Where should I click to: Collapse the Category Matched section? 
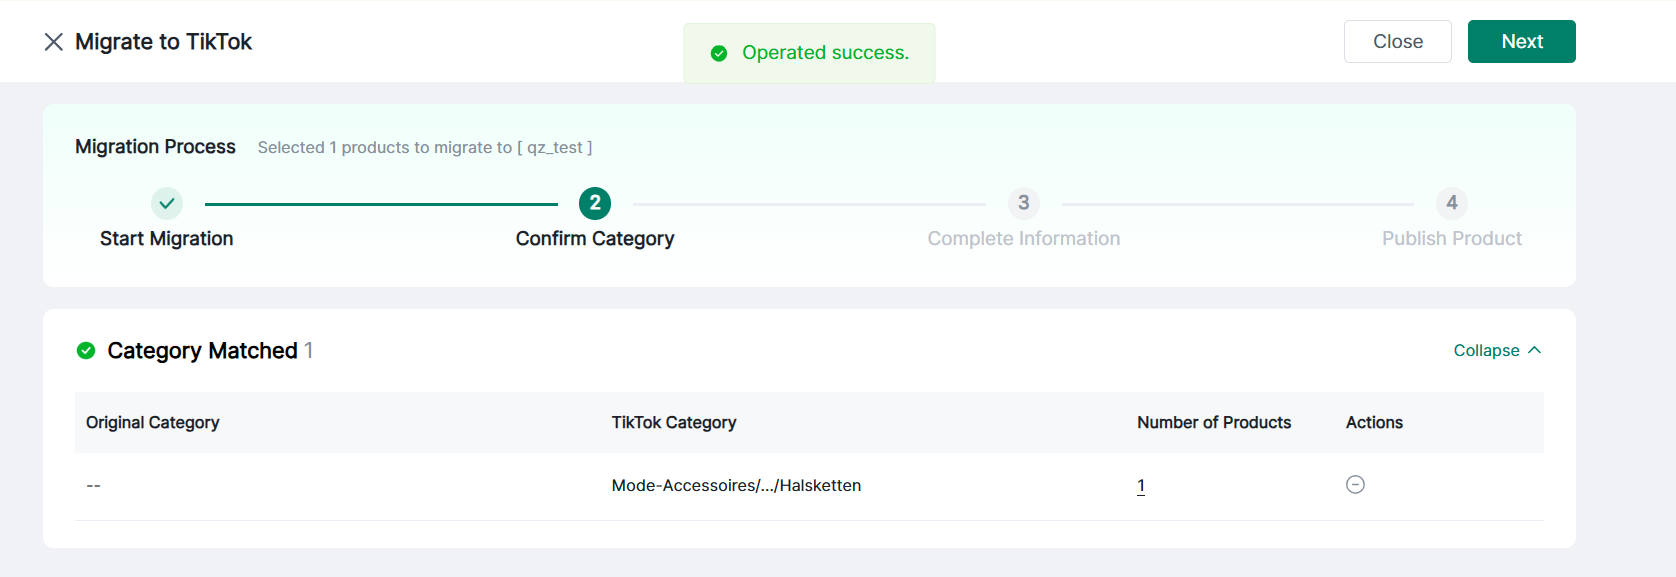tap(1486, 351)
